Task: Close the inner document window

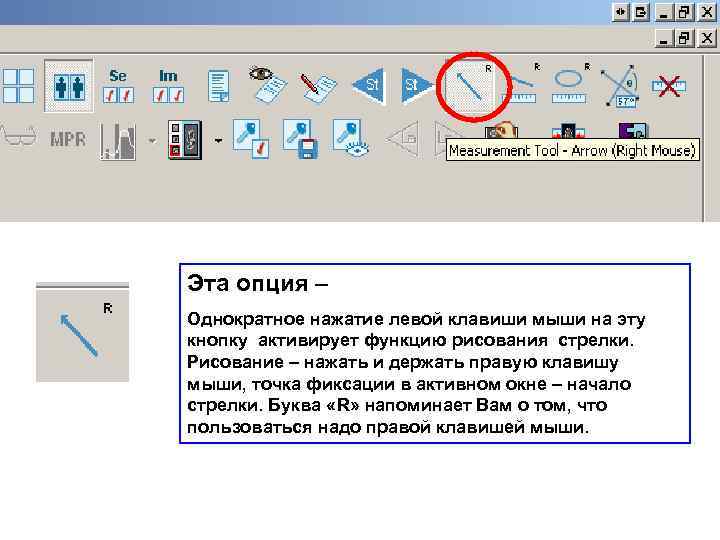Action: 707,38
